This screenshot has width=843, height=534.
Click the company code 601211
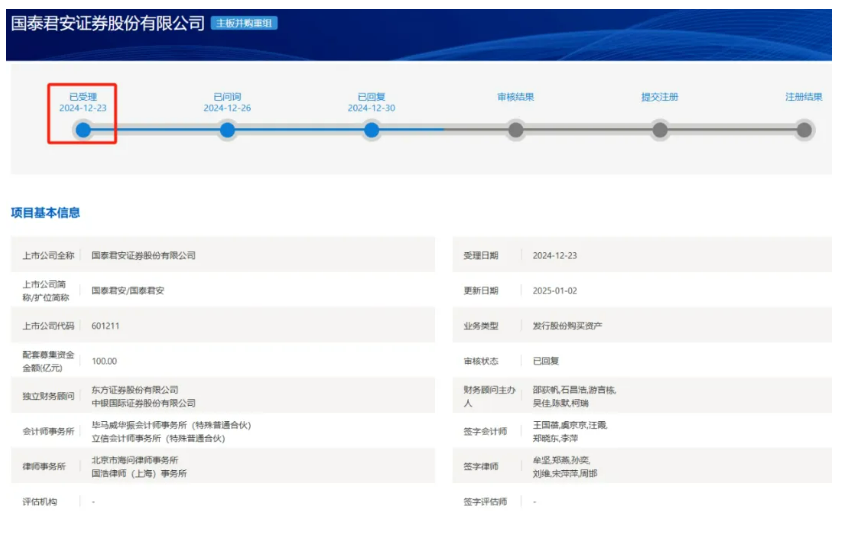(x=105, y=326)
